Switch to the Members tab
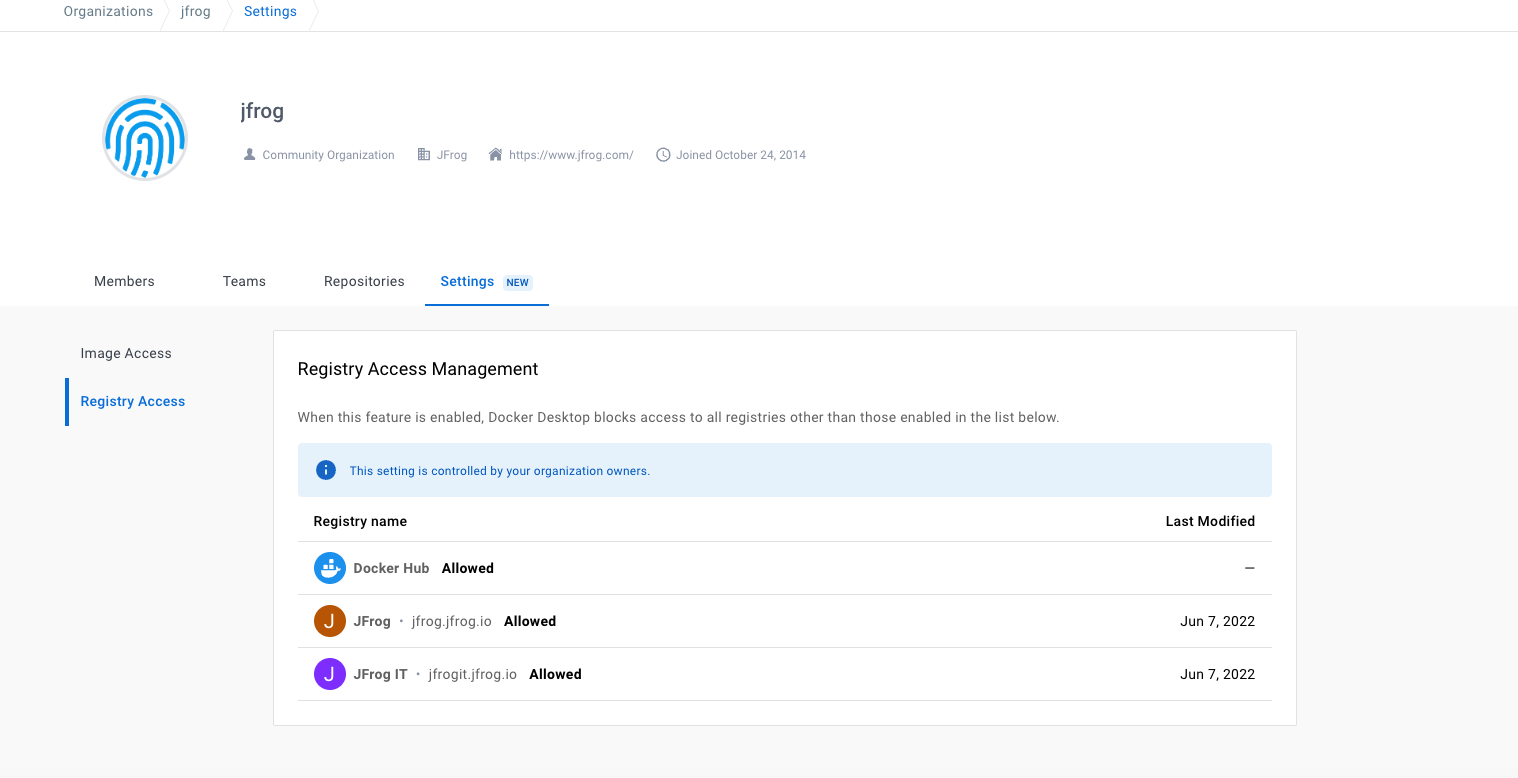 (x=124, y=281)
